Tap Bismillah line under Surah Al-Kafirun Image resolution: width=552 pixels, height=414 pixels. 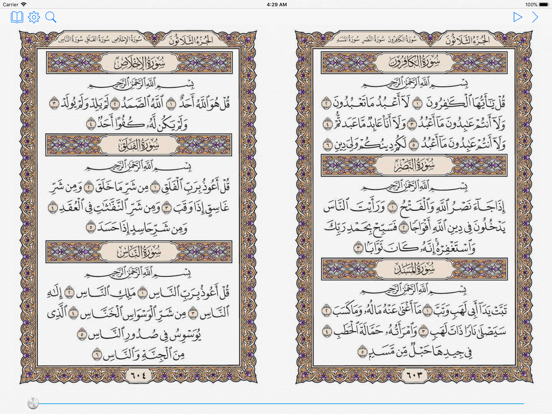coord(414,84)
